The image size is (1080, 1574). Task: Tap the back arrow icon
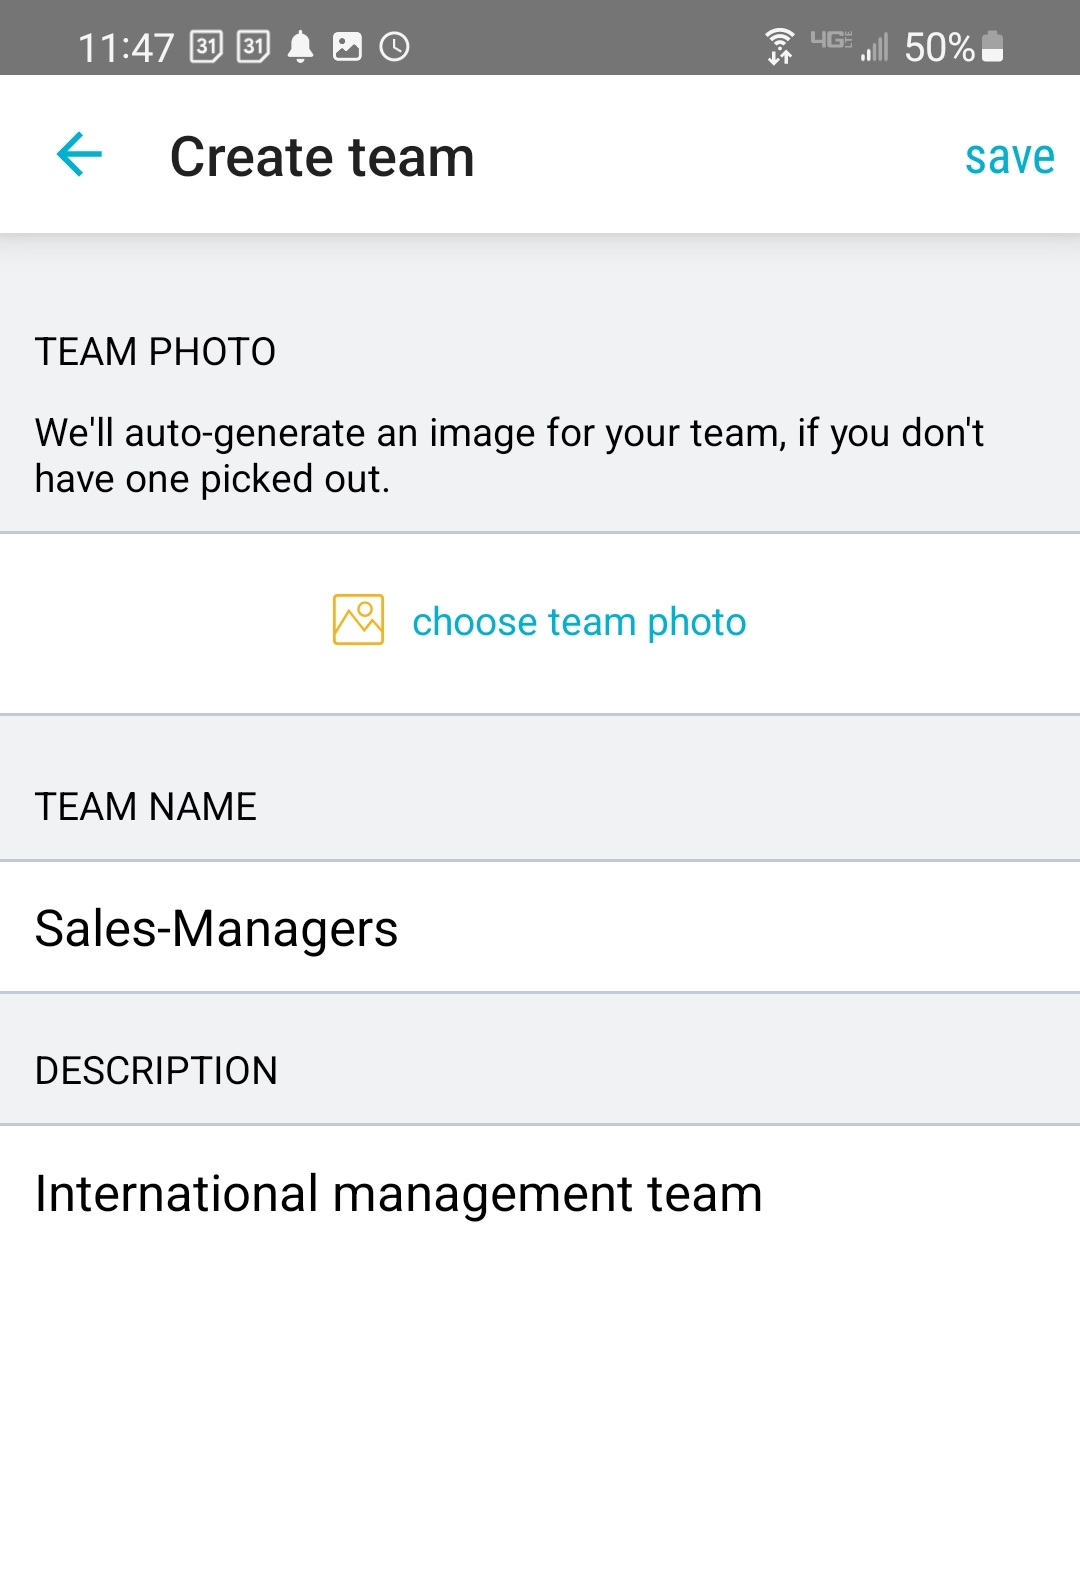click(x=80, y=155)
